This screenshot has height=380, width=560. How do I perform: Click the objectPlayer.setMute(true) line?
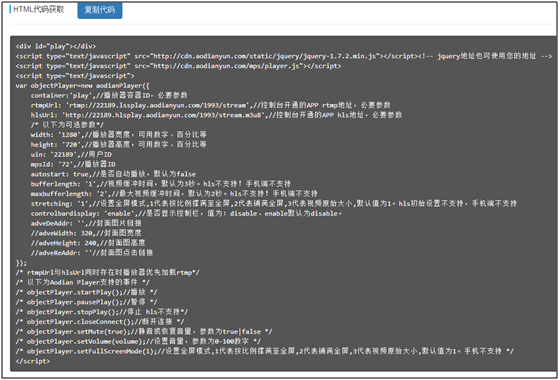click(x=144, y=331)
